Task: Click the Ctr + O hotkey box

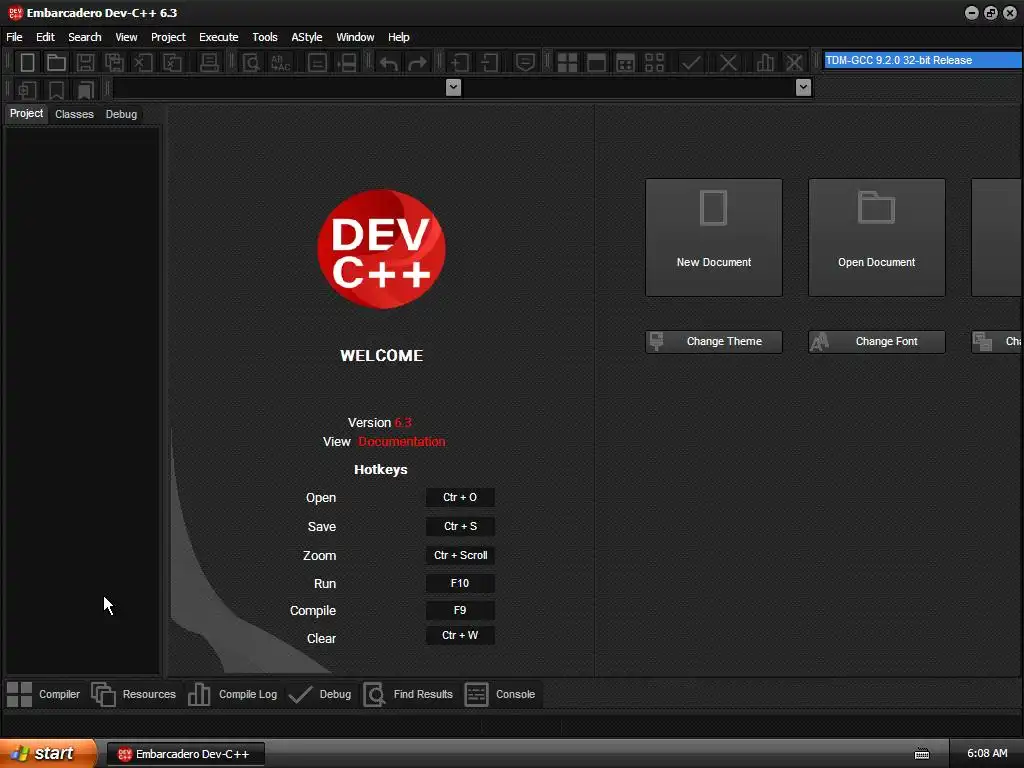Action: (x=460, y=498)
